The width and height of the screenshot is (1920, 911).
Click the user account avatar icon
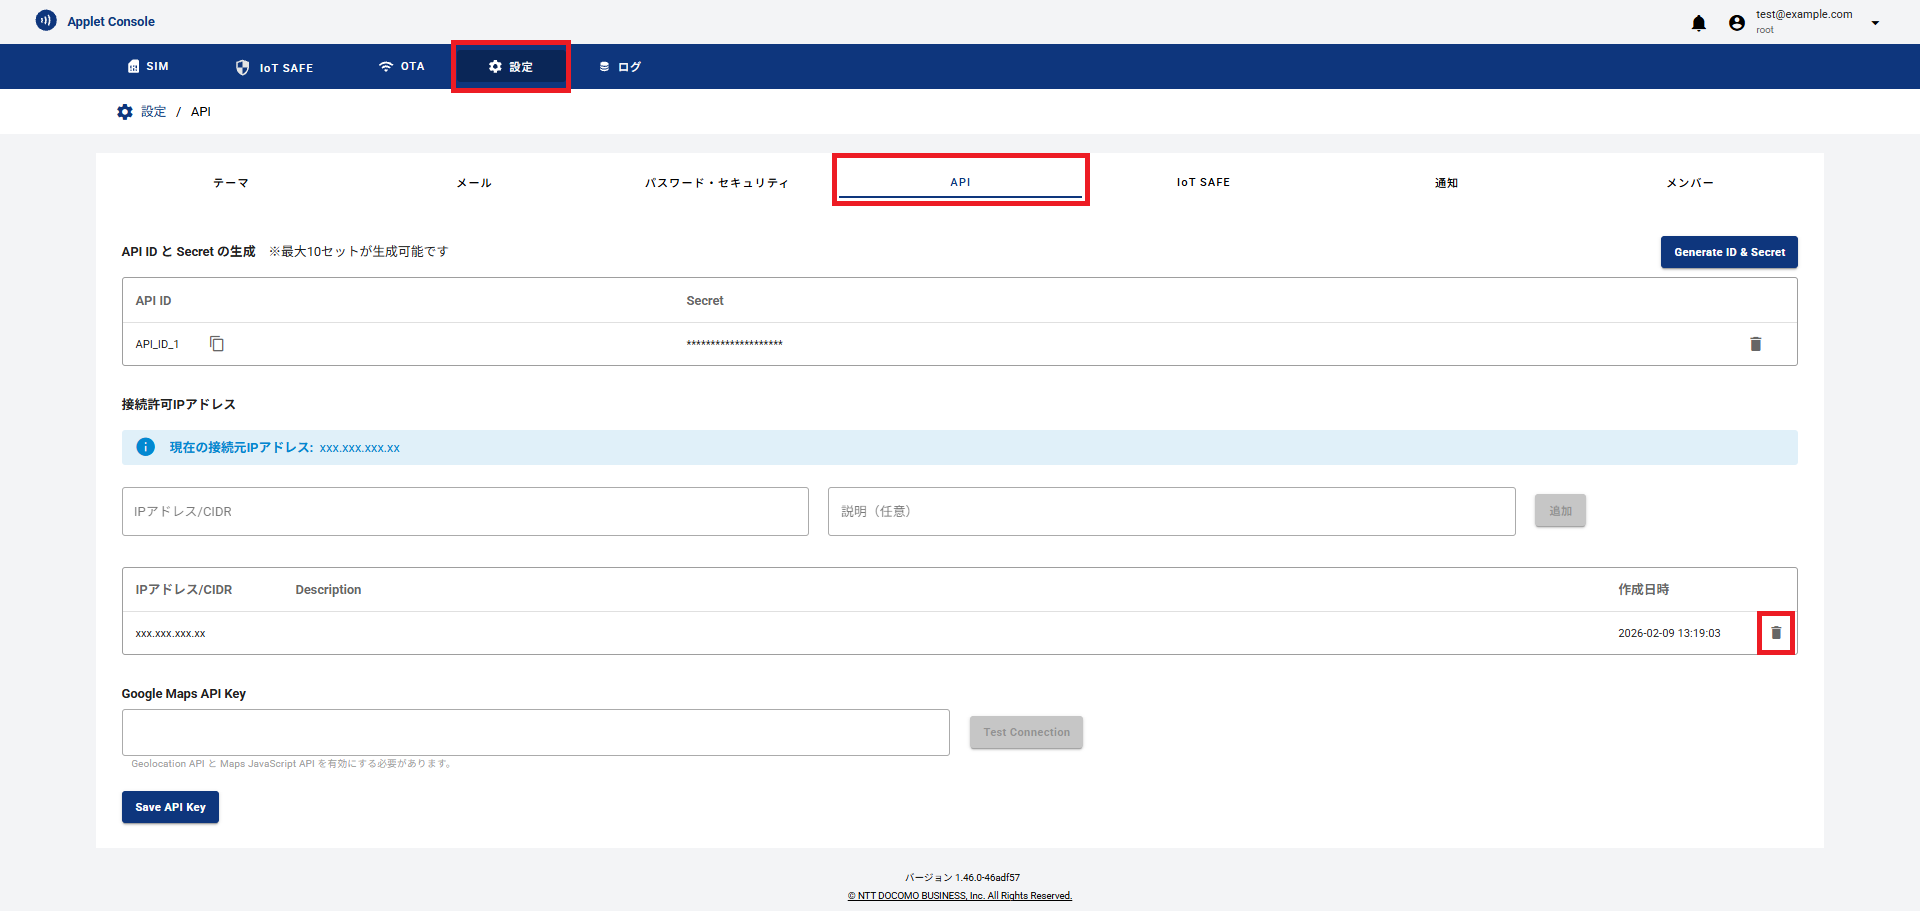1737,23
